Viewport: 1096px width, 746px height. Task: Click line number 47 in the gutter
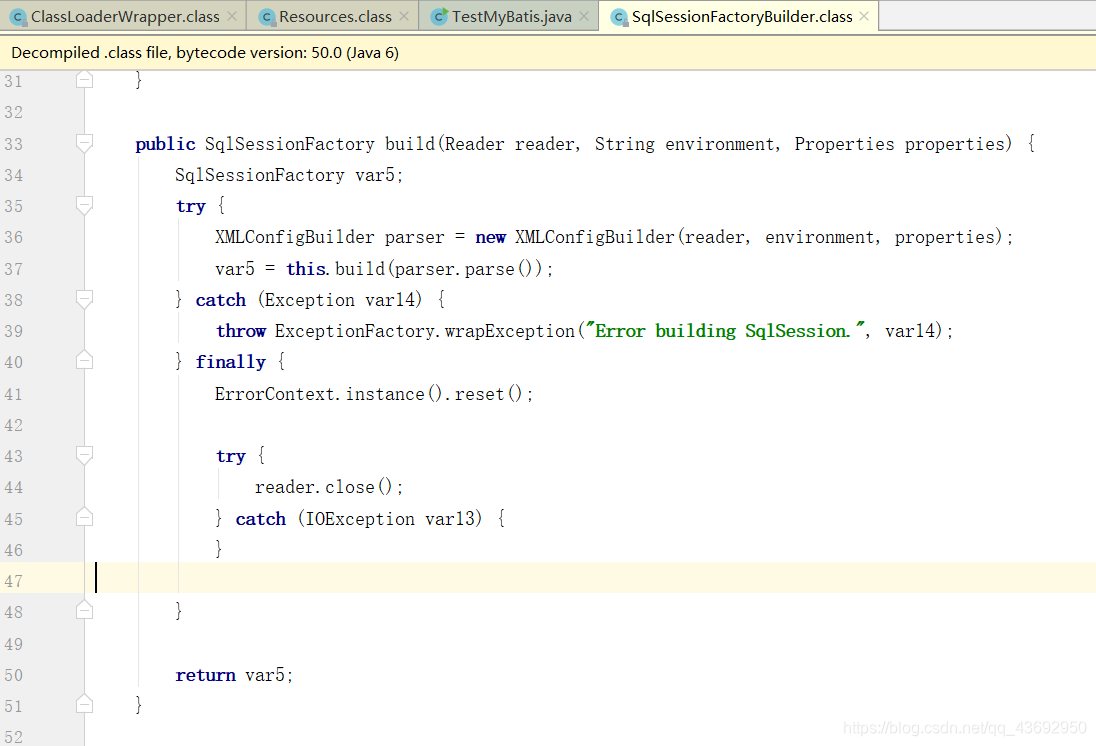(13, 581)
